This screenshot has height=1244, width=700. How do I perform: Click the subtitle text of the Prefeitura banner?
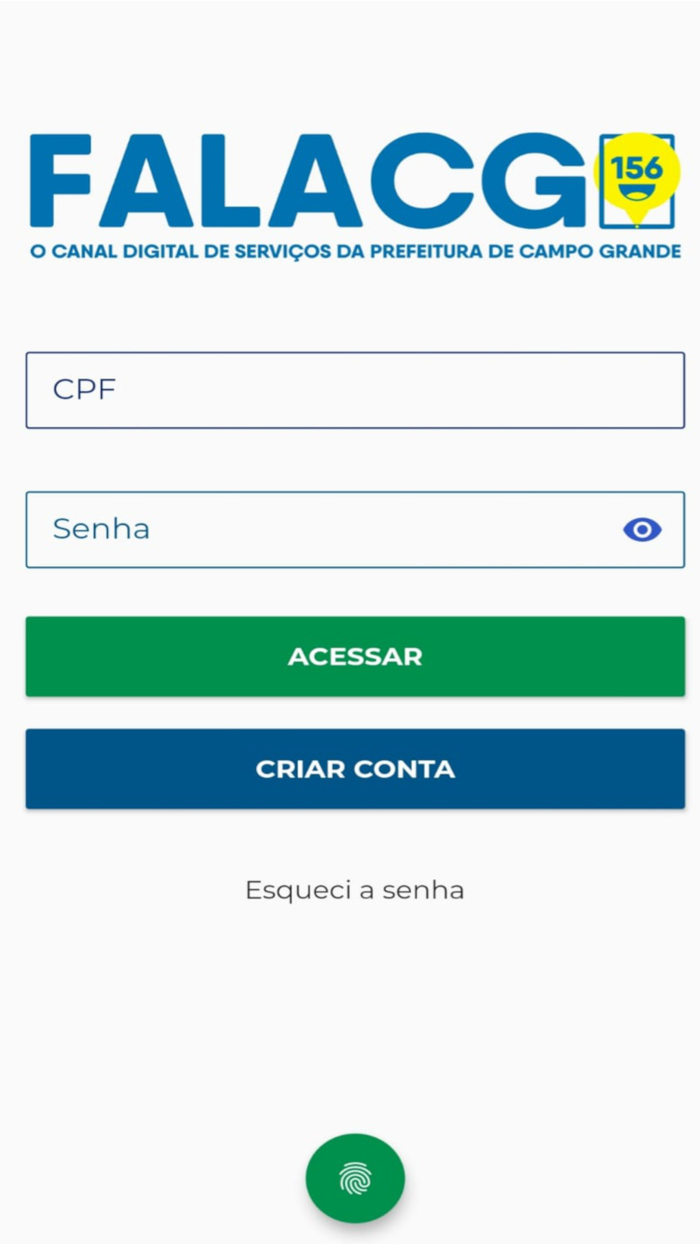click(354, 252)
